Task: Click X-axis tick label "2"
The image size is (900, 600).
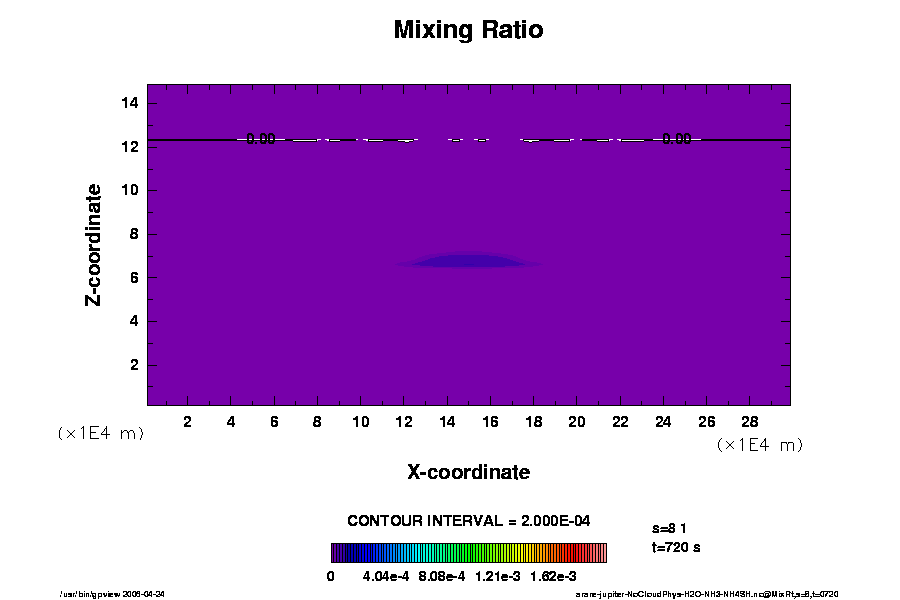Action: coord(187,422)
